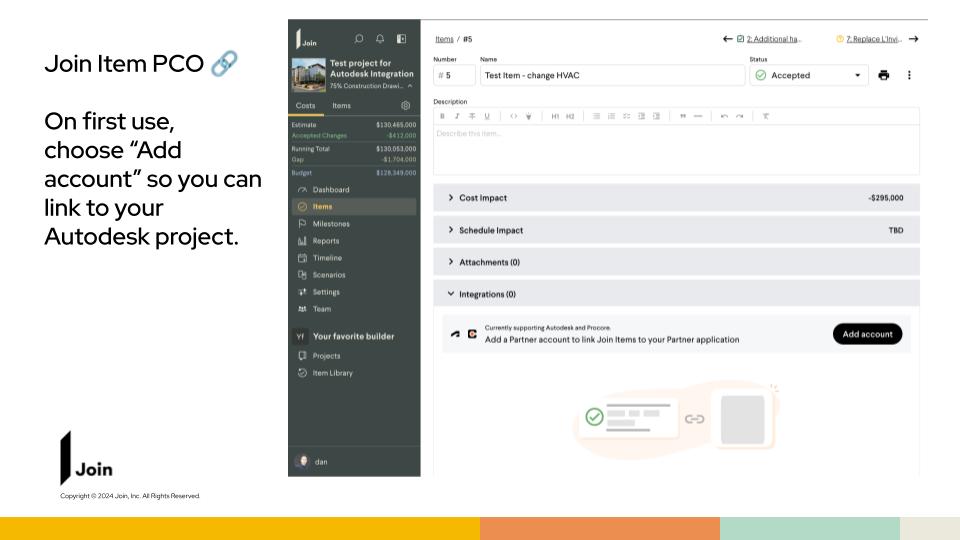The height and width of the screenshot is (540, 960).
Task: Expand the Cost Impact section
Action: click(x=677, y=198)
